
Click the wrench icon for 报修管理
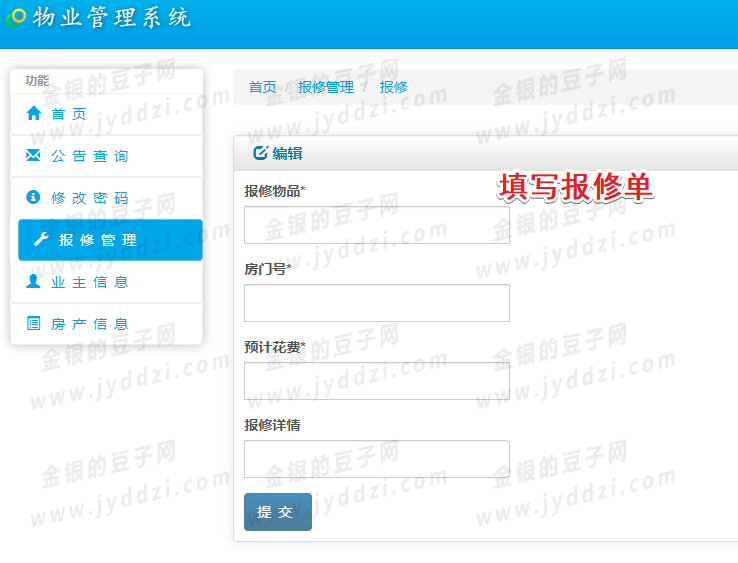click(x=41, y=239)
